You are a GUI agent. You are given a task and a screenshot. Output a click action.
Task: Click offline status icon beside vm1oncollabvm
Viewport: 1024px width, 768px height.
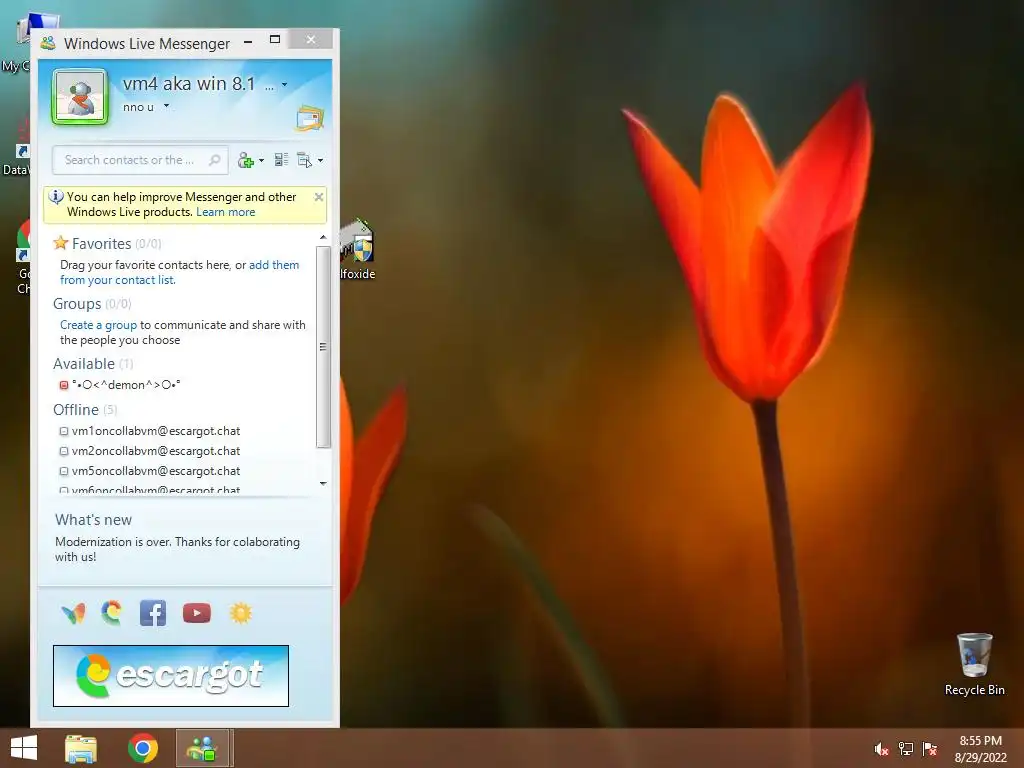click(x=64, y=432)
